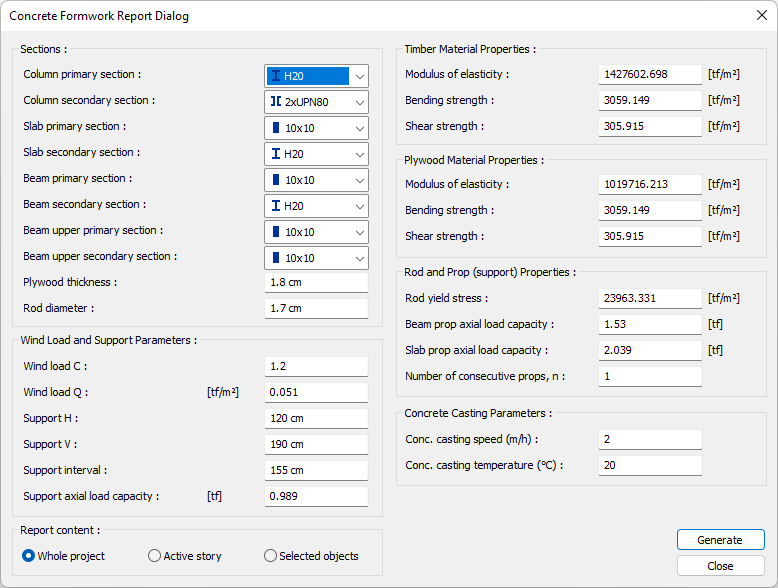The image size is (778, 588).
Task: Click the 10x10 icon in Slab primary section
Action: tap(276, 128)
